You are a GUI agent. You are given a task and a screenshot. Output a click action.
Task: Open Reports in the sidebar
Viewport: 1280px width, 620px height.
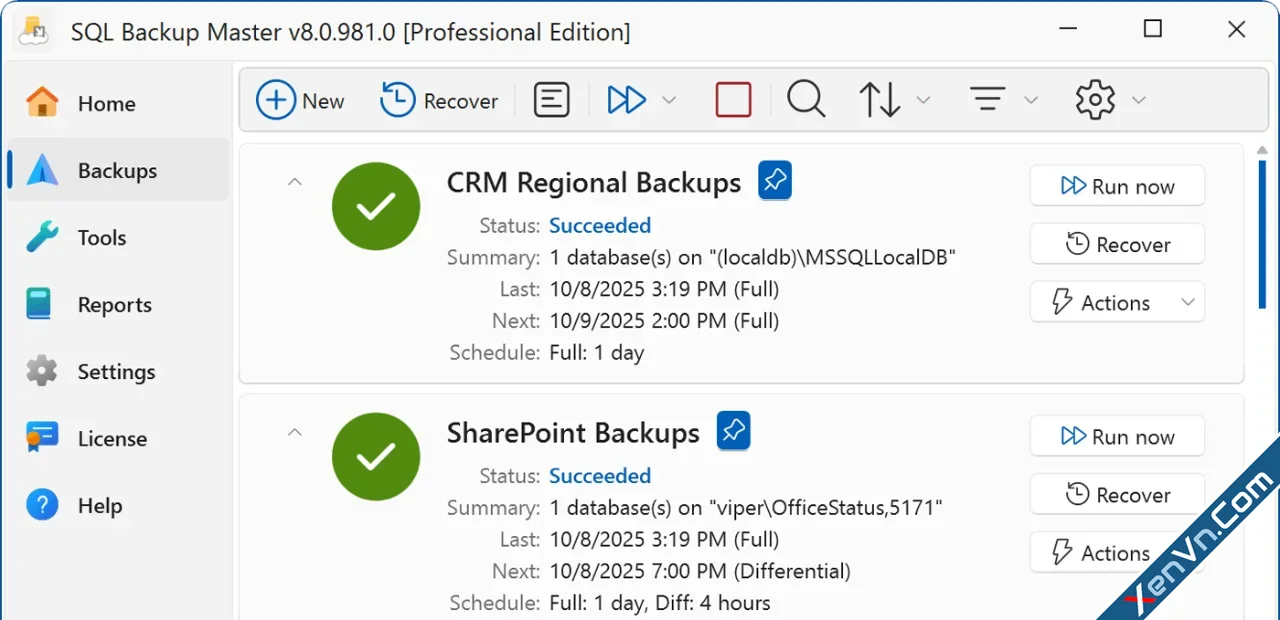tap(117, 304)
